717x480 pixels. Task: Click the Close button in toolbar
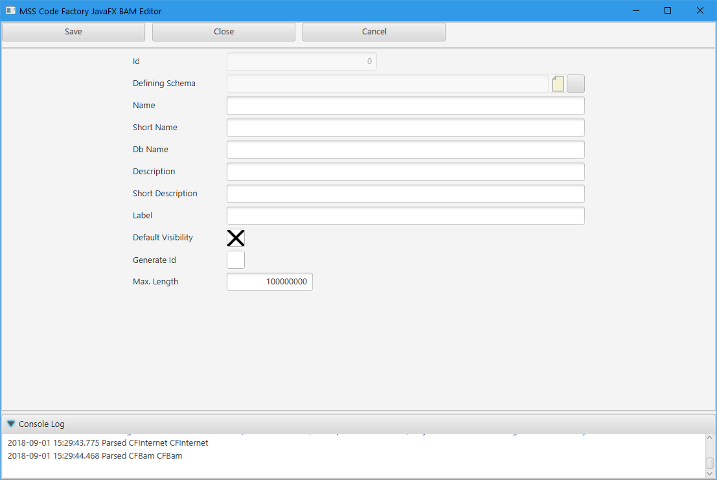[x=223, y=32]
